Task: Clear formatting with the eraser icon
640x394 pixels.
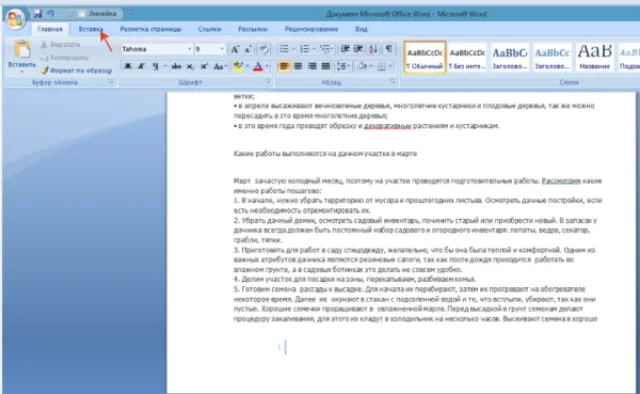Action: (x=264, y=49)
